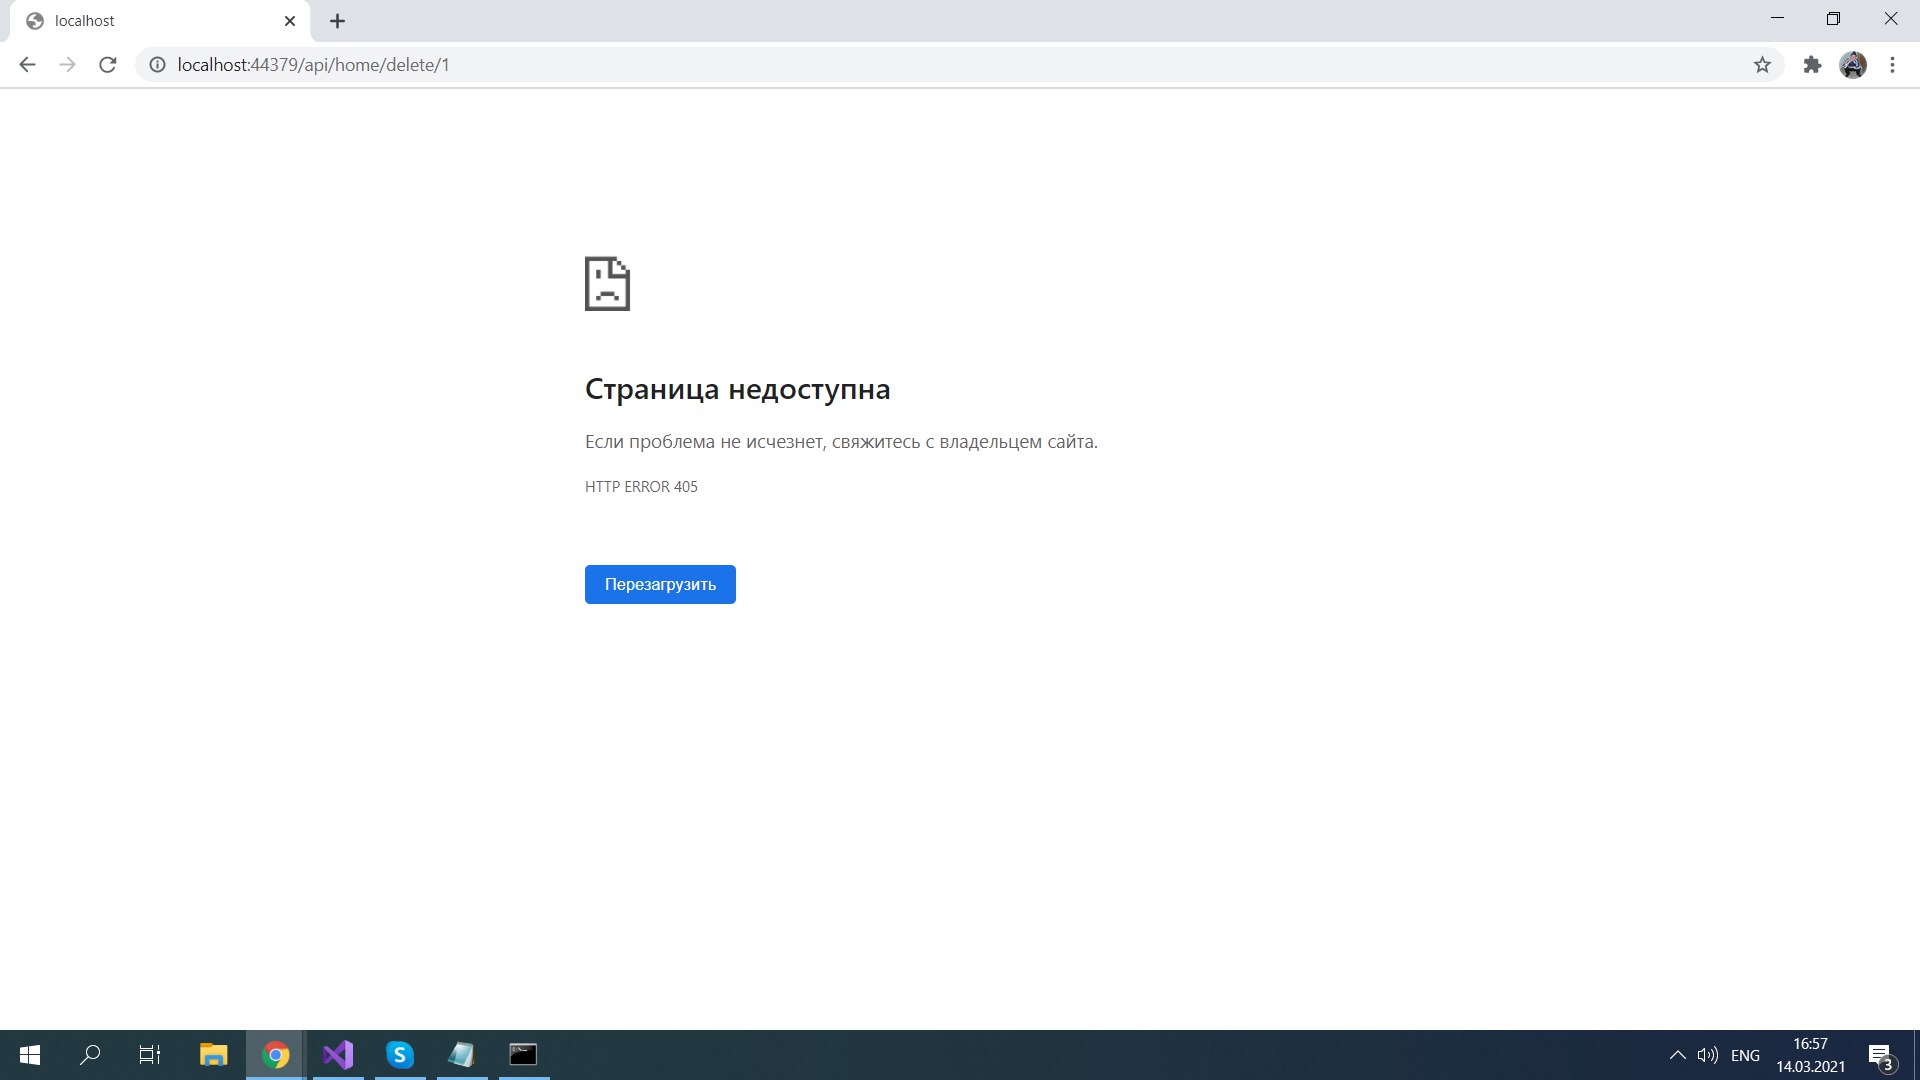Open the clock and date 16:57
The width and height of the screenshot is (1920, 1080).
point(1810,1055)
